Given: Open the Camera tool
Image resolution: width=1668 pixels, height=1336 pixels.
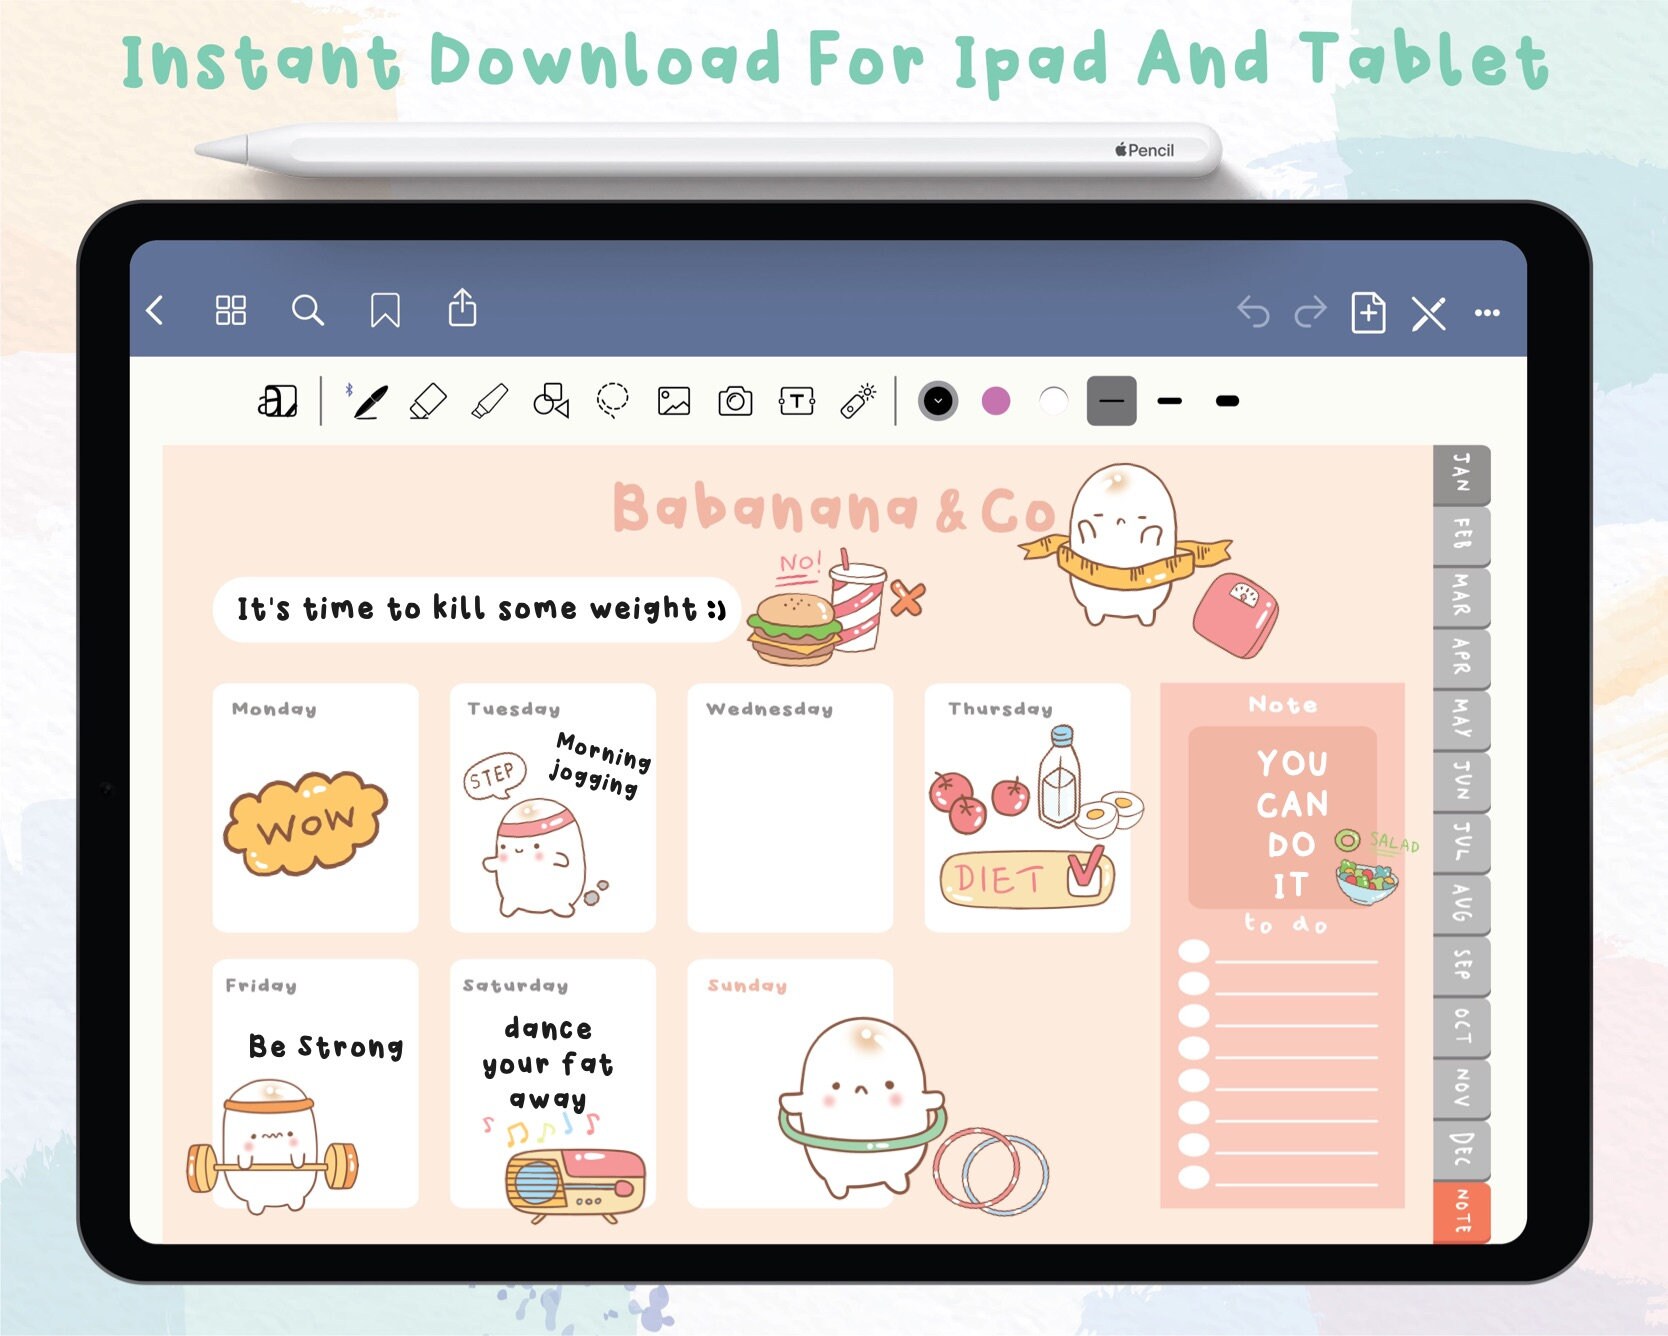Looking at the screenshot, I should coord(735,402).
